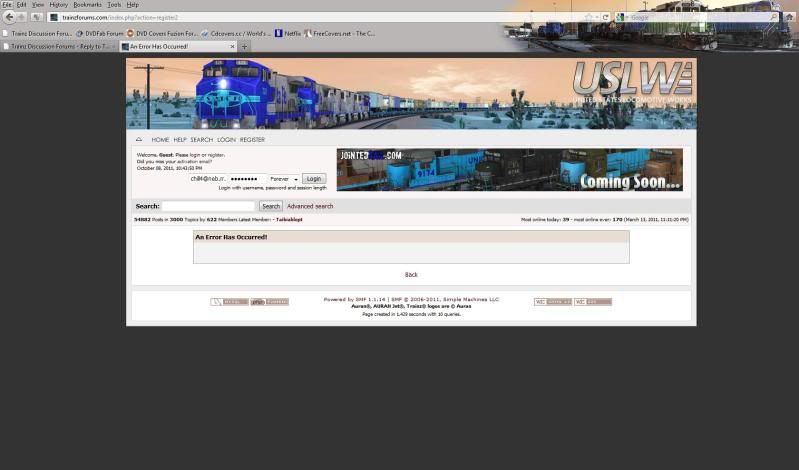Open forum SEARCH nav link

coord(202,140)
